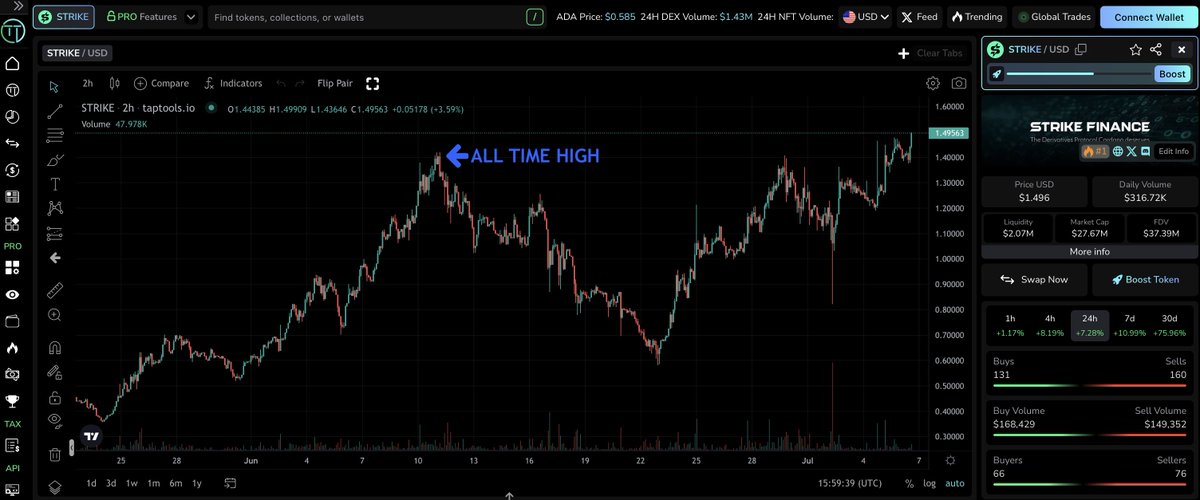This screenshot has height=500, width=1200.
Task: Toggle magnet mode in drawing toolbar
Action: click(55, 348)
